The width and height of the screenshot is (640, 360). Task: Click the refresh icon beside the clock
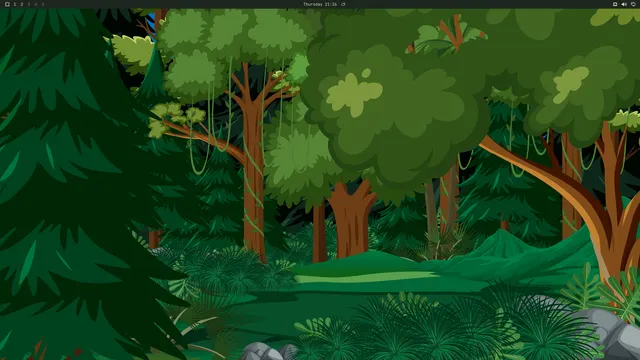click(343, 4)
